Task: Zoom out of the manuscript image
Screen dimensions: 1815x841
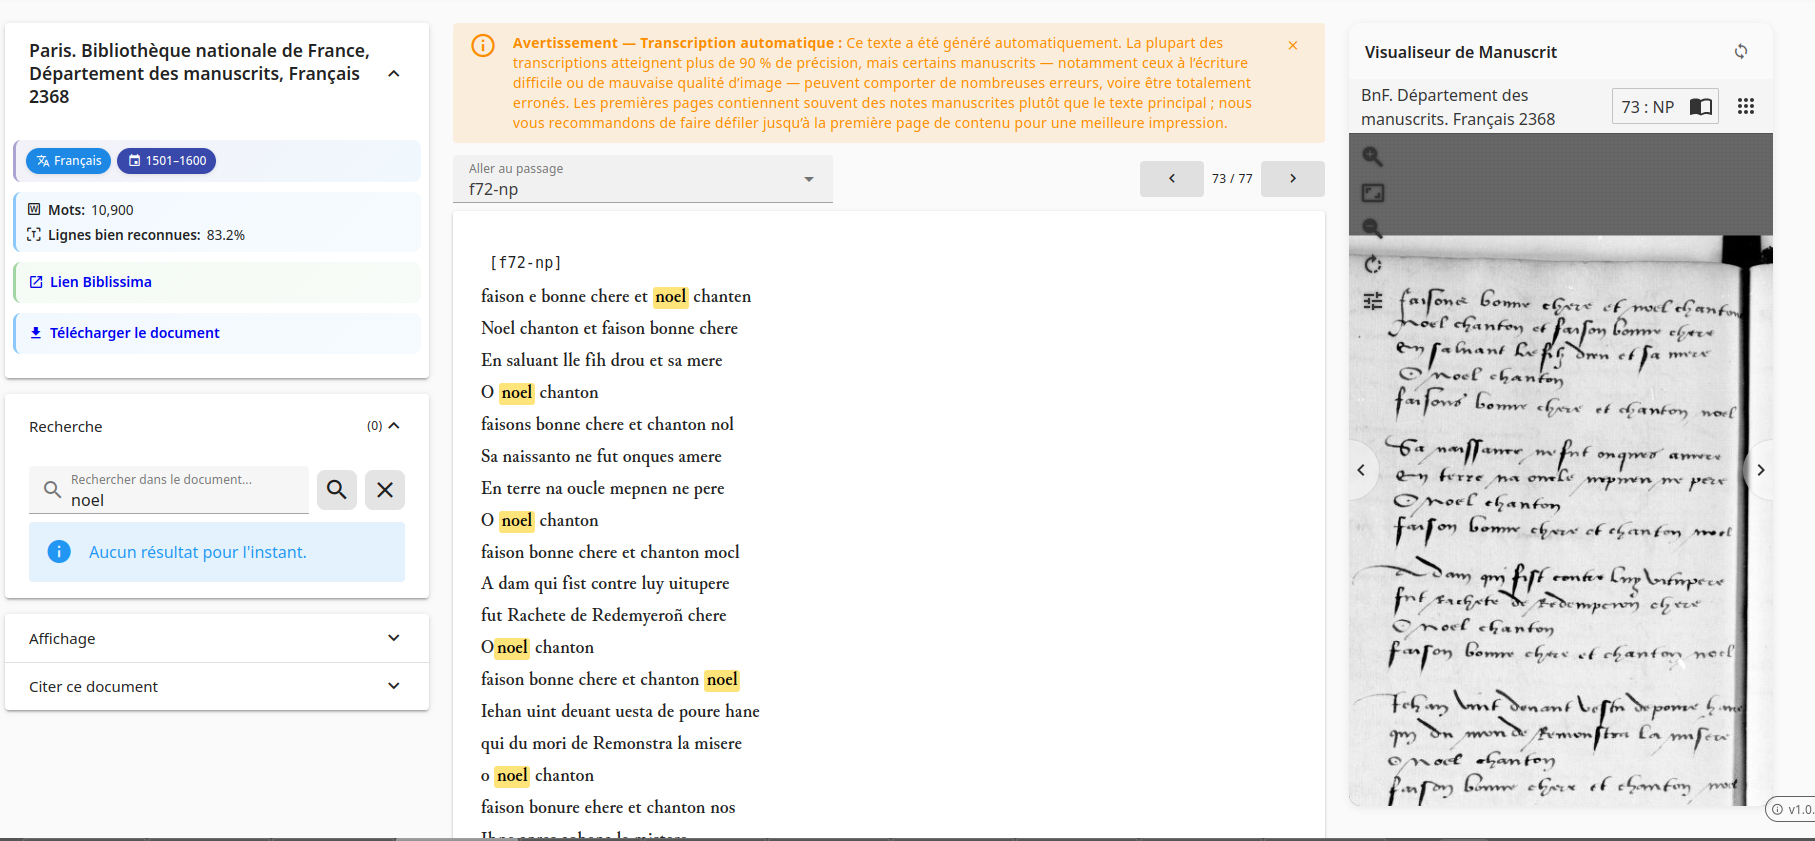Action: [x=1373, y=228]
